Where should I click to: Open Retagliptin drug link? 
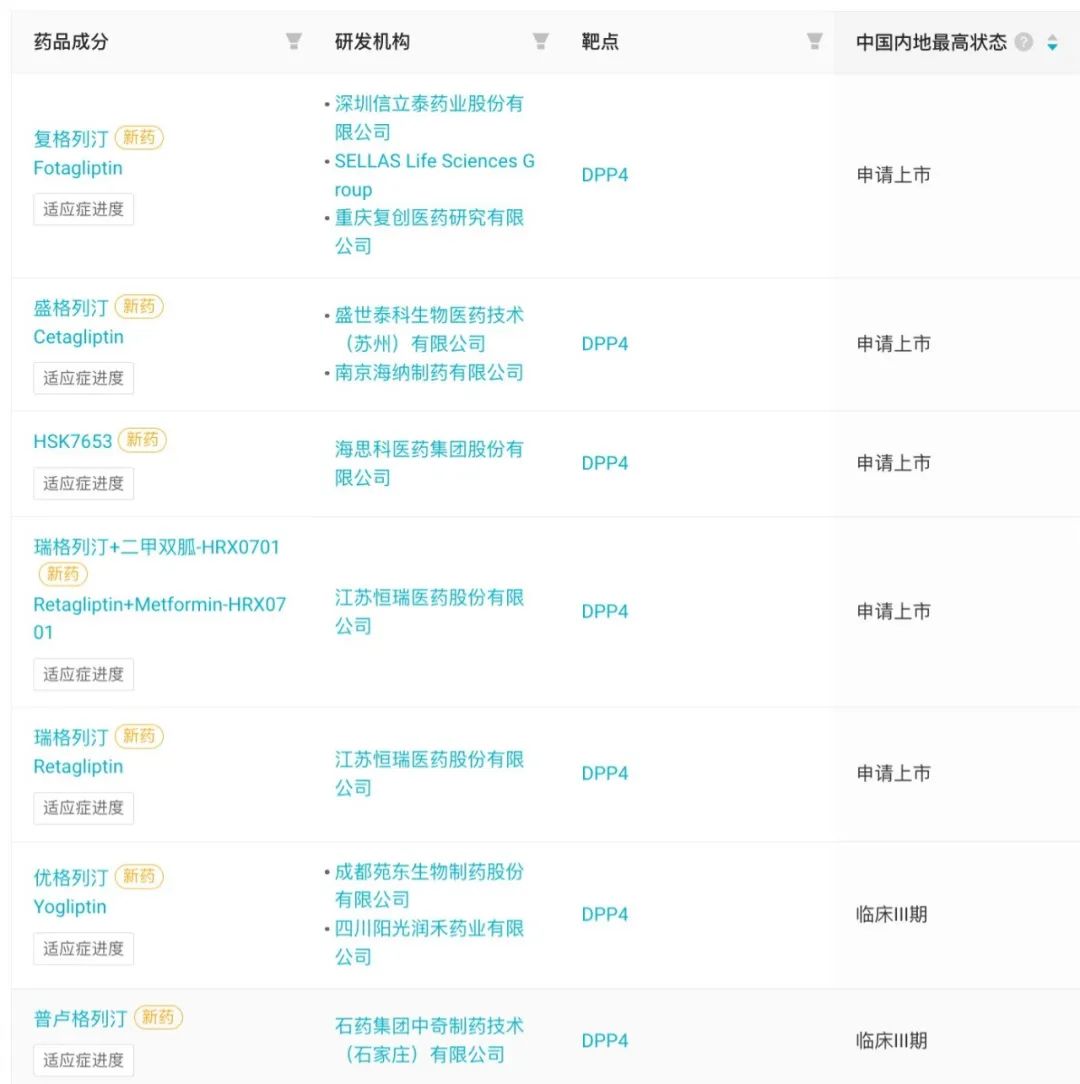click(x=78, y=767)
